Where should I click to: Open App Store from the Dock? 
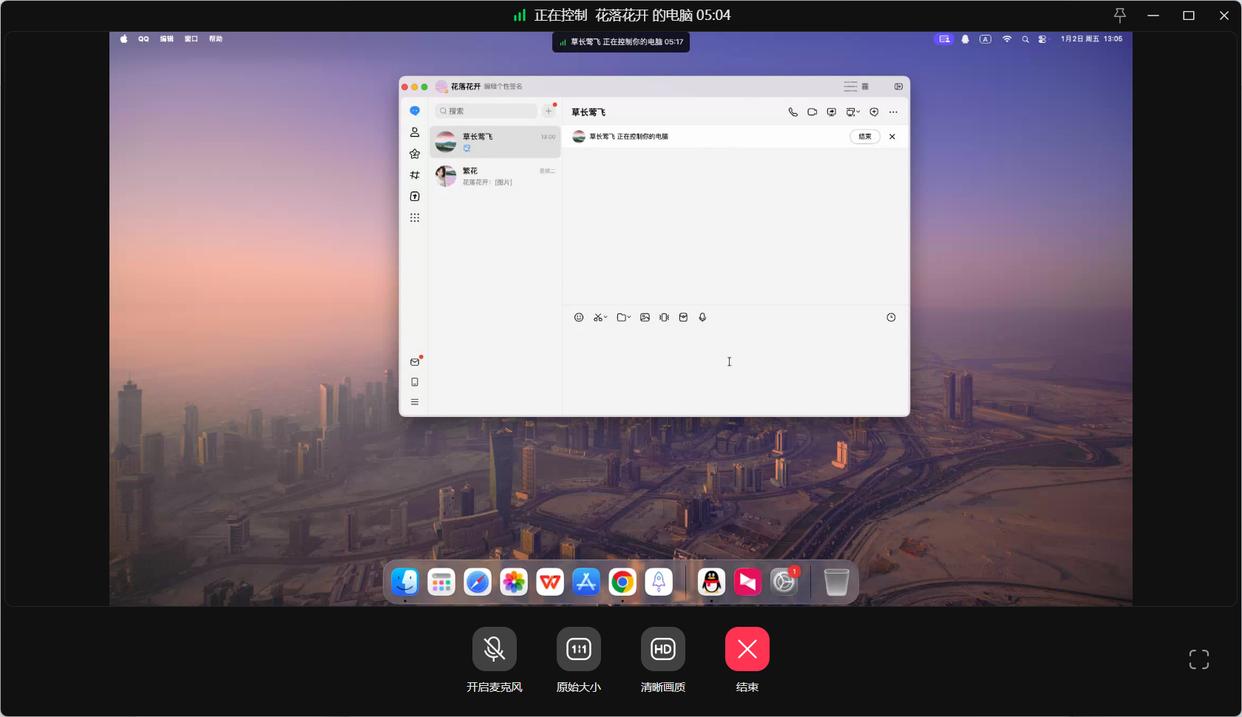[x=586, y=581]
